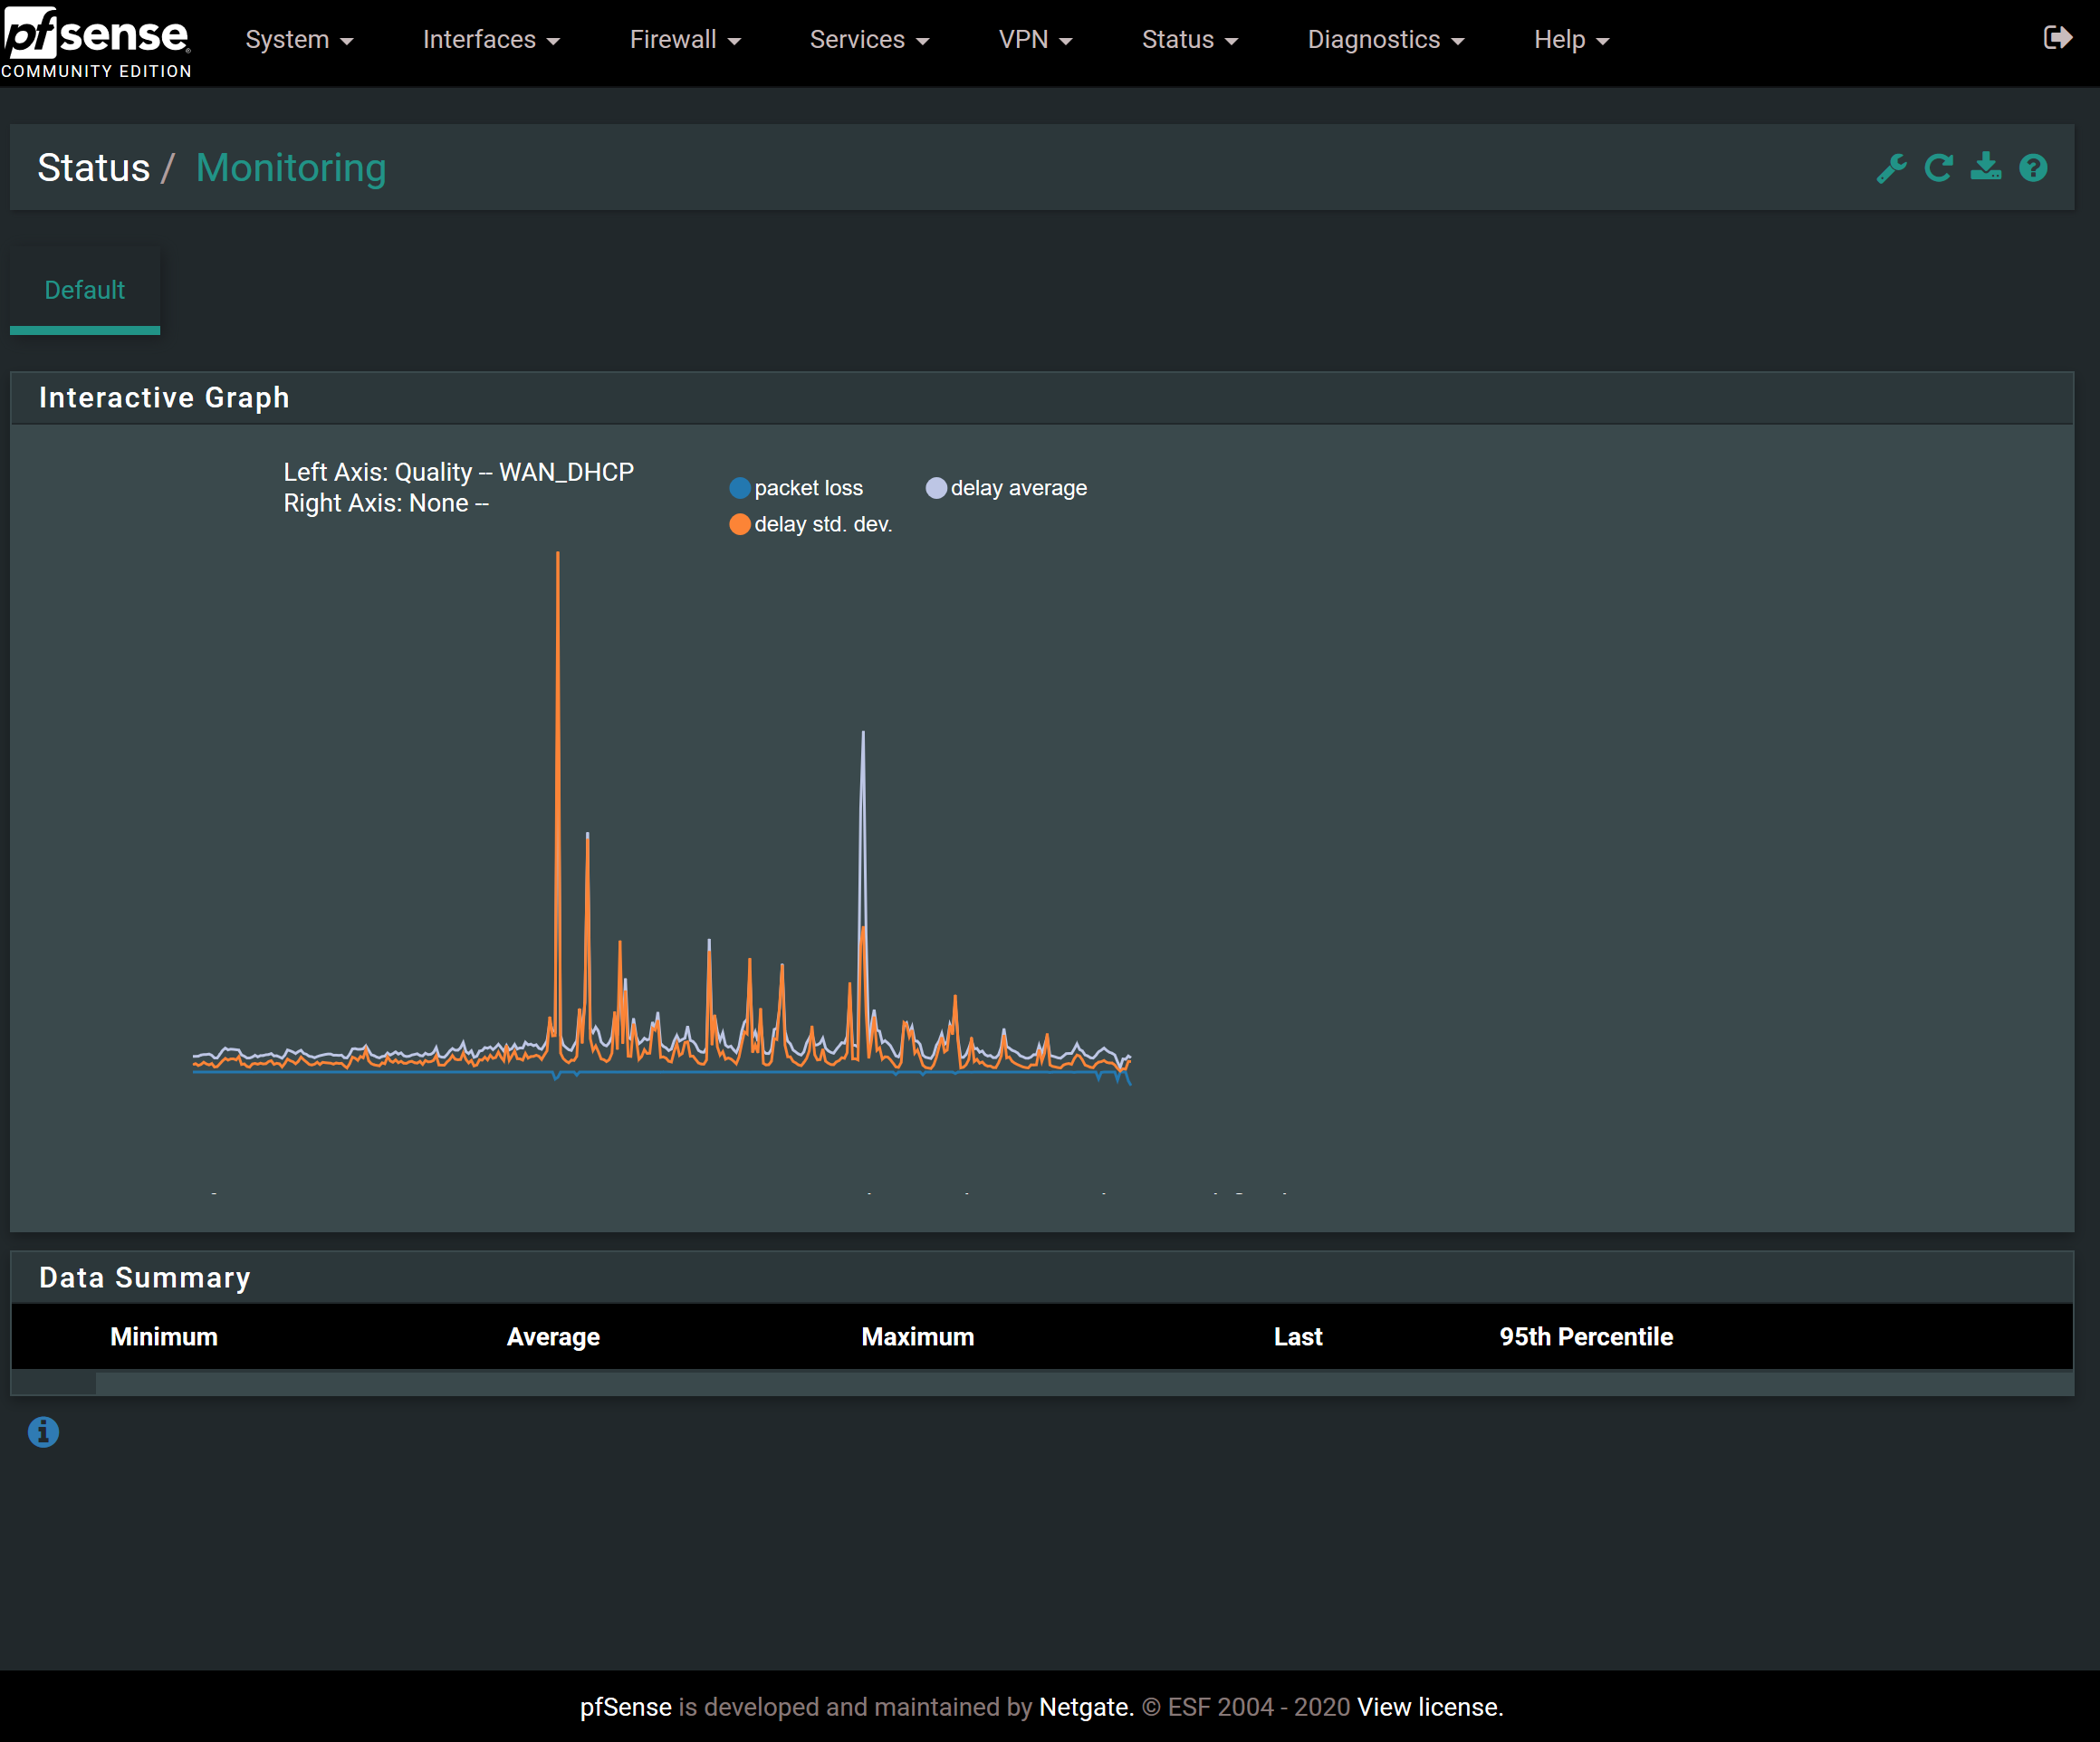
Task: Toggle delay std. dev. legend entry
Action: (822, 524)
